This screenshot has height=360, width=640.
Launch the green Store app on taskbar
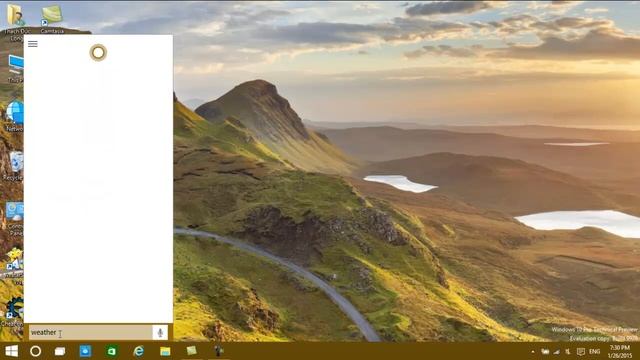111,351
